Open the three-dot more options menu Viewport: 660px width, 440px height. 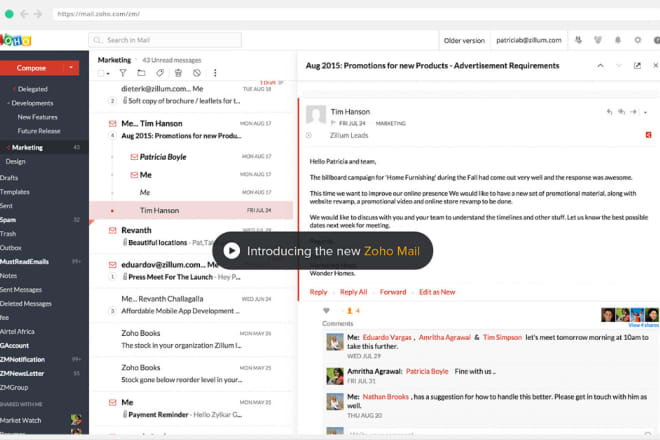pyautogui.click(x=215, y=73)
